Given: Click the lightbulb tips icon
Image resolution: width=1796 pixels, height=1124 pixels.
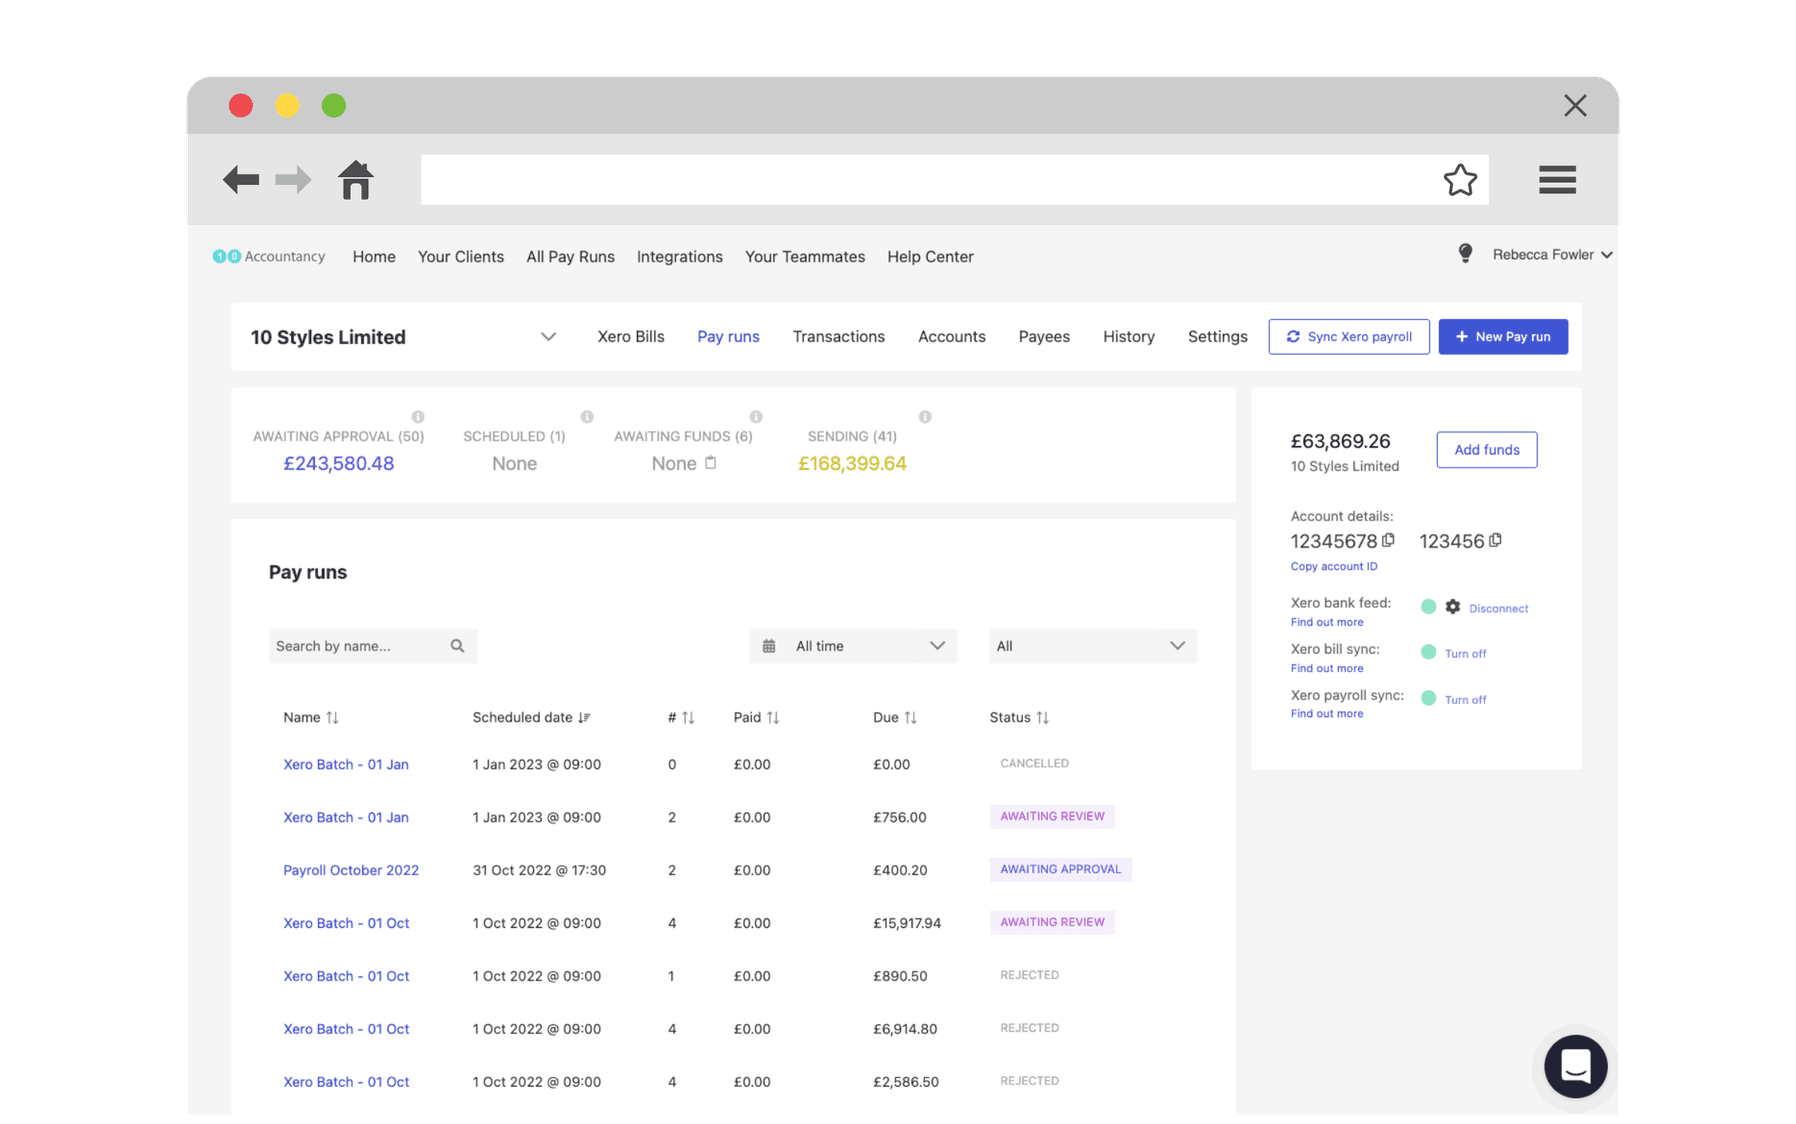Looking at the screenshot, I should [1465, 254].
